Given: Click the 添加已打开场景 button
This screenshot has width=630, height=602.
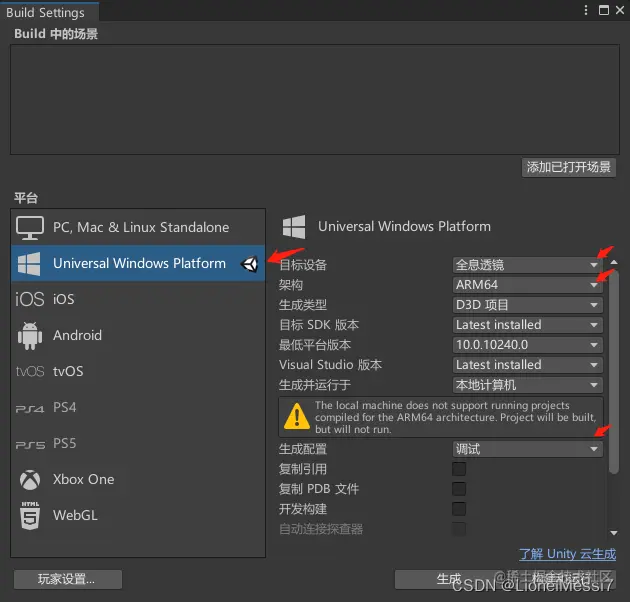Looking at the screenshot, I should click(x=569, y=167).
